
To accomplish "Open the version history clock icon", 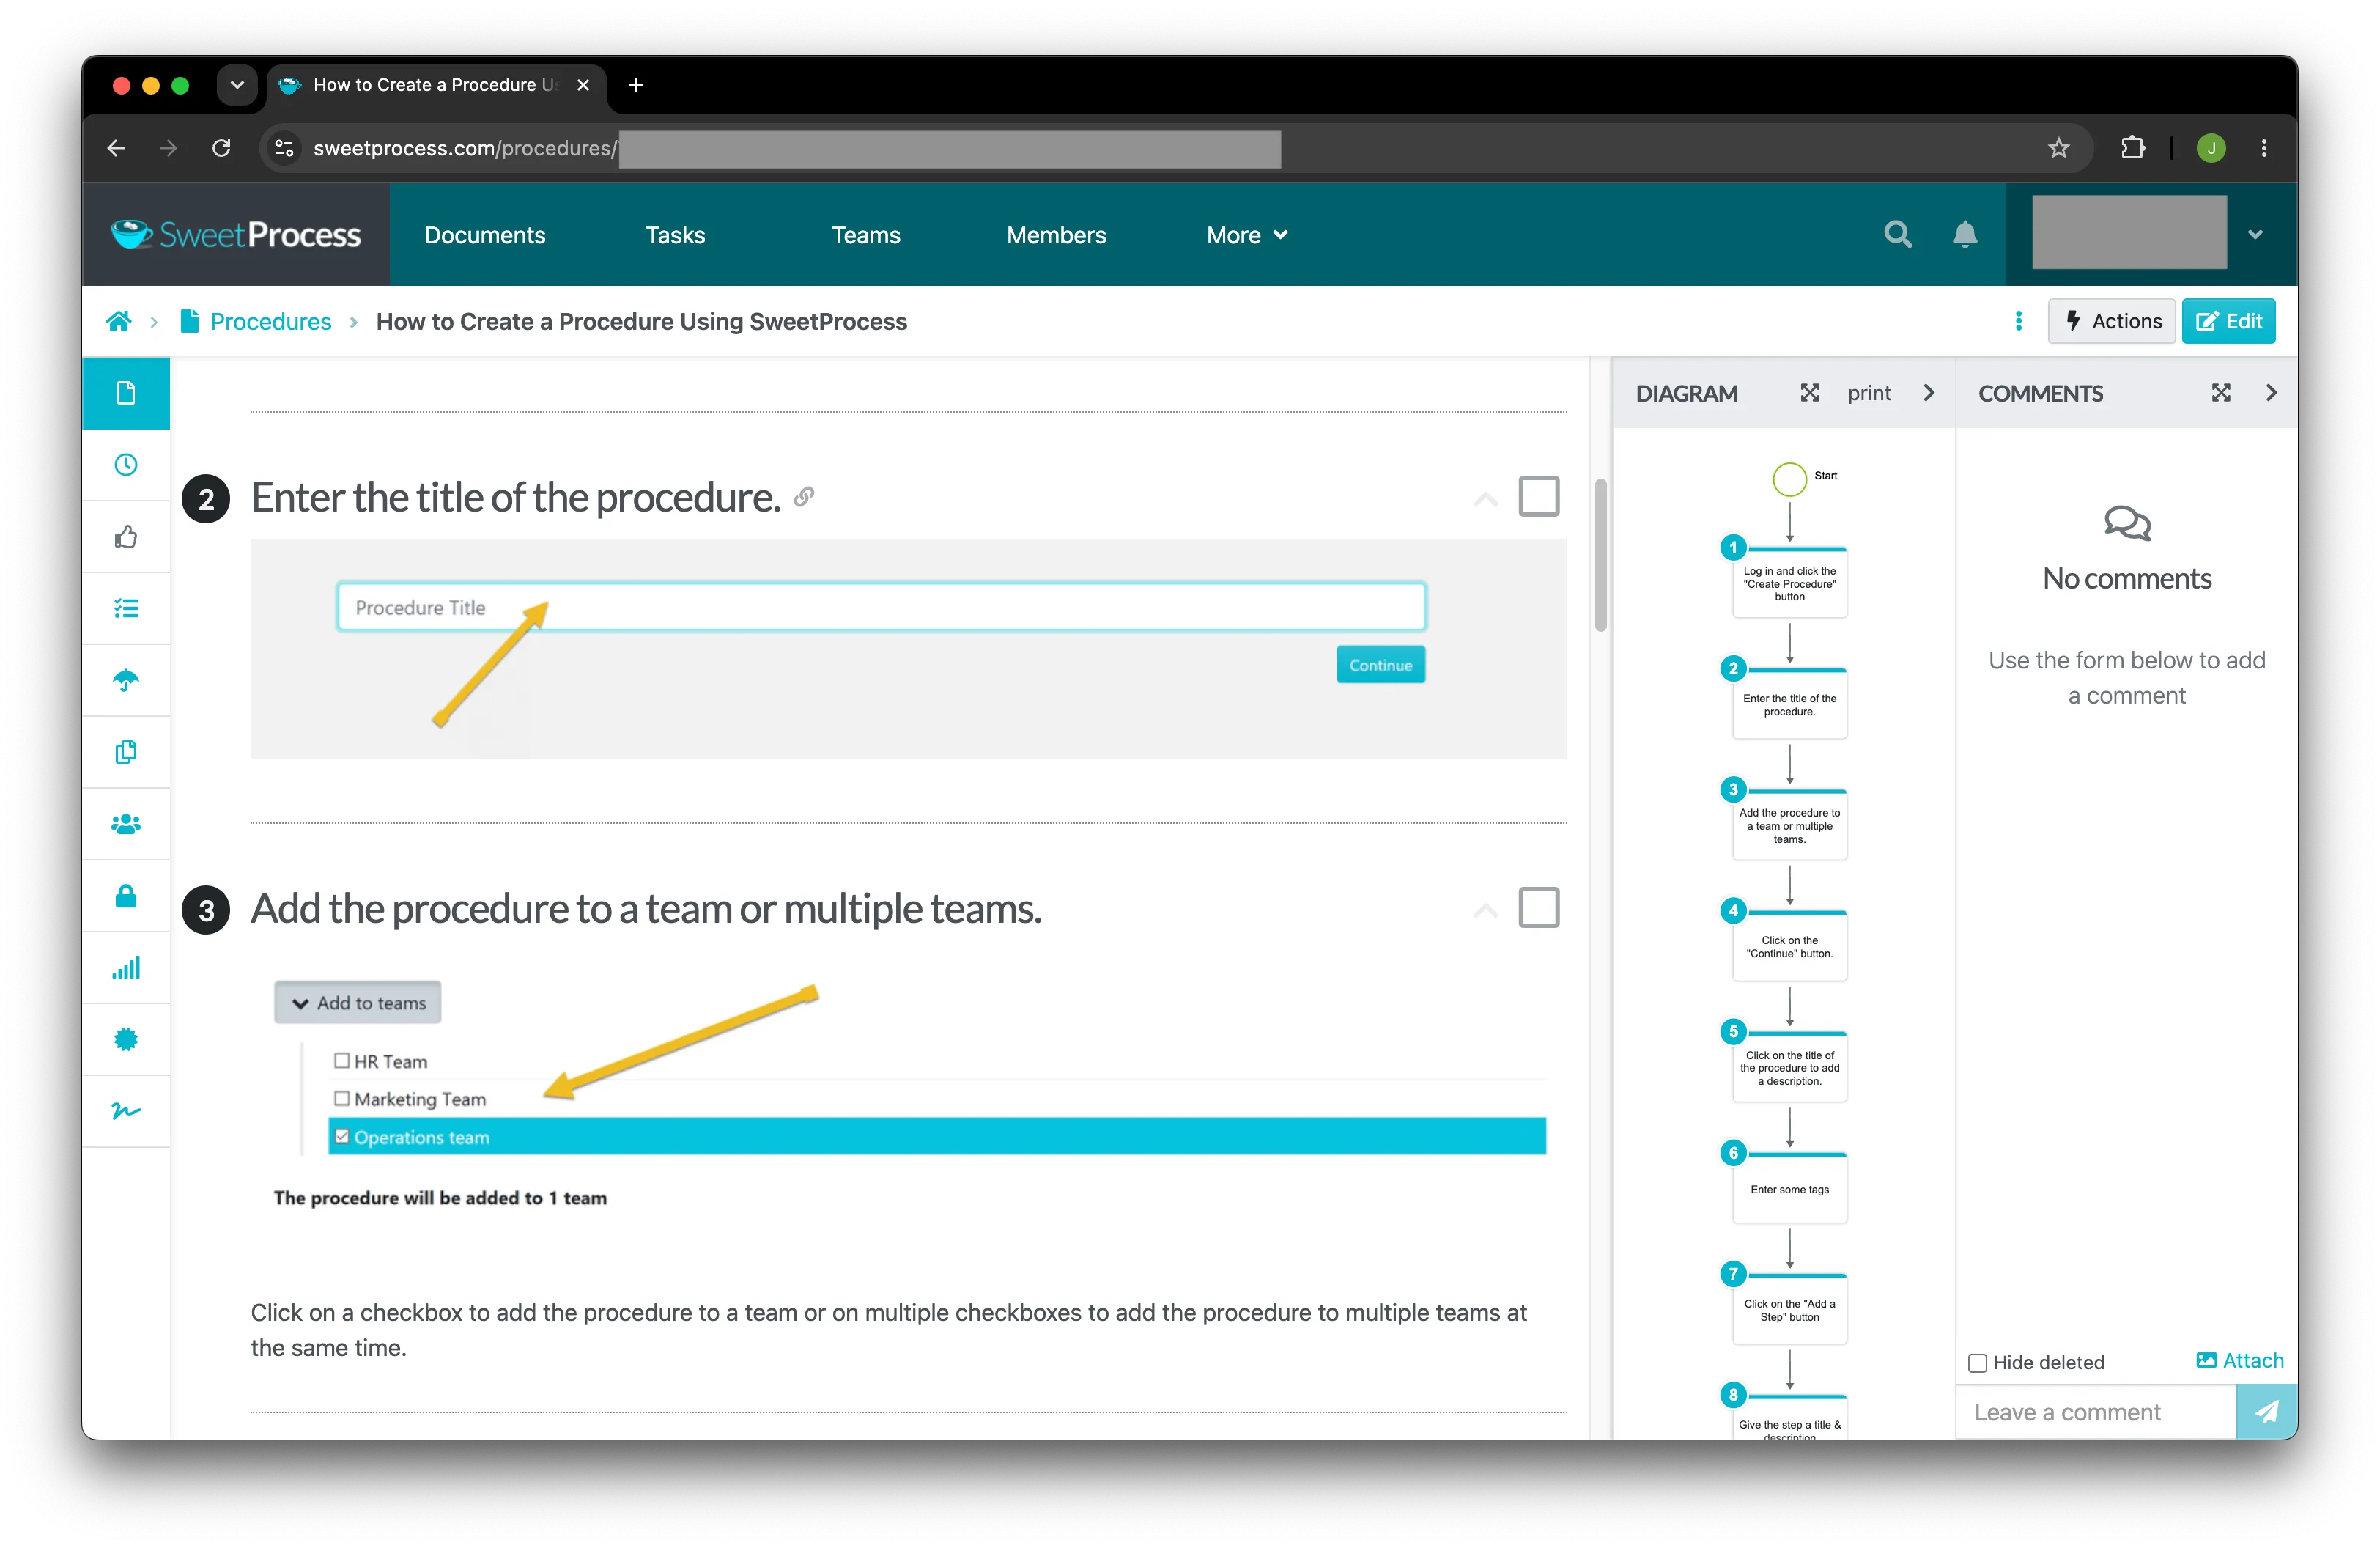I will (126, 465).
